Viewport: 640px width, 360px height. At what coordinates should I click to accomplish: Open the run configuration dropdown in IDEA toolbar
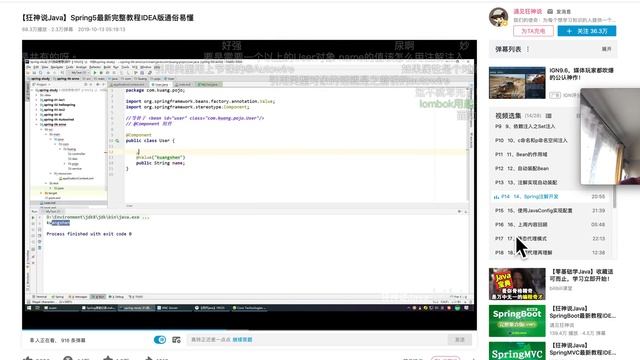(80, 73)
